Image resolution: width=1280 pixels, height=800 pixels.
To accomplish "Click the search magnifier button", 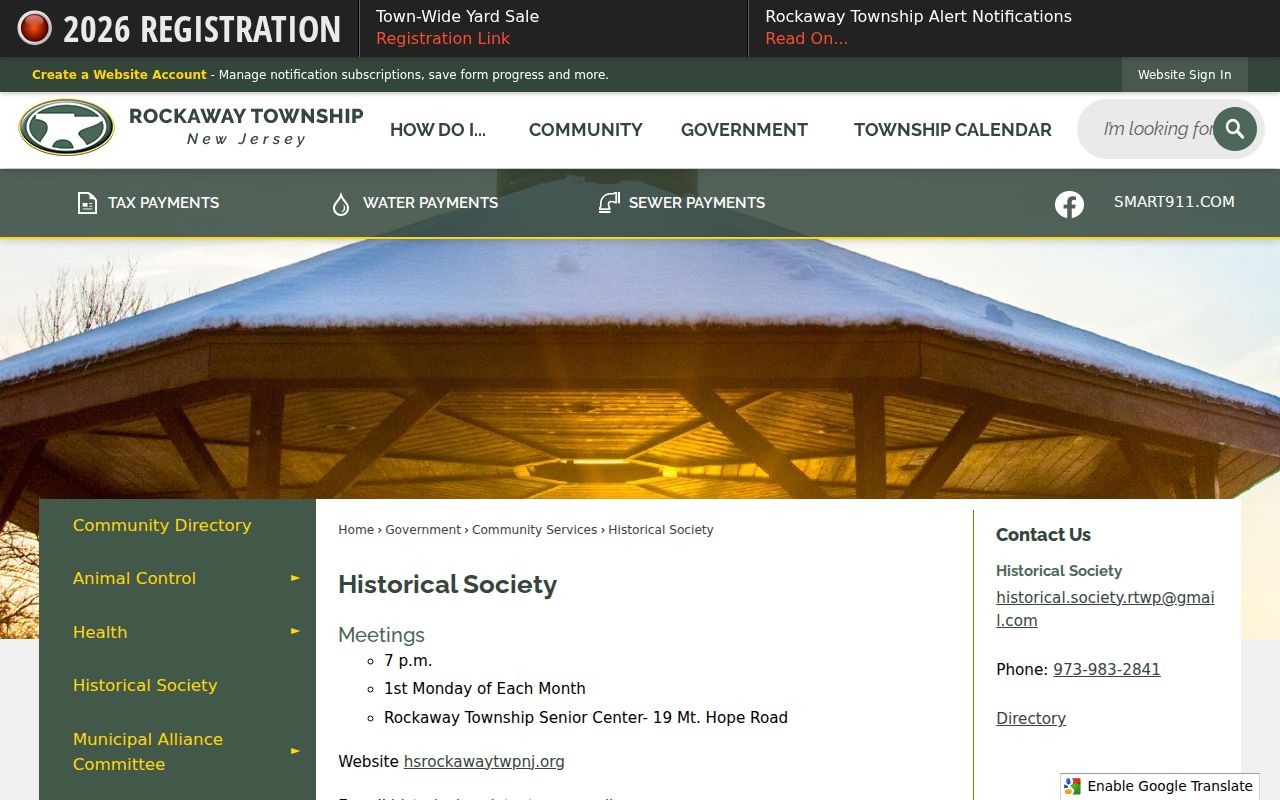I will [1235, 129].
